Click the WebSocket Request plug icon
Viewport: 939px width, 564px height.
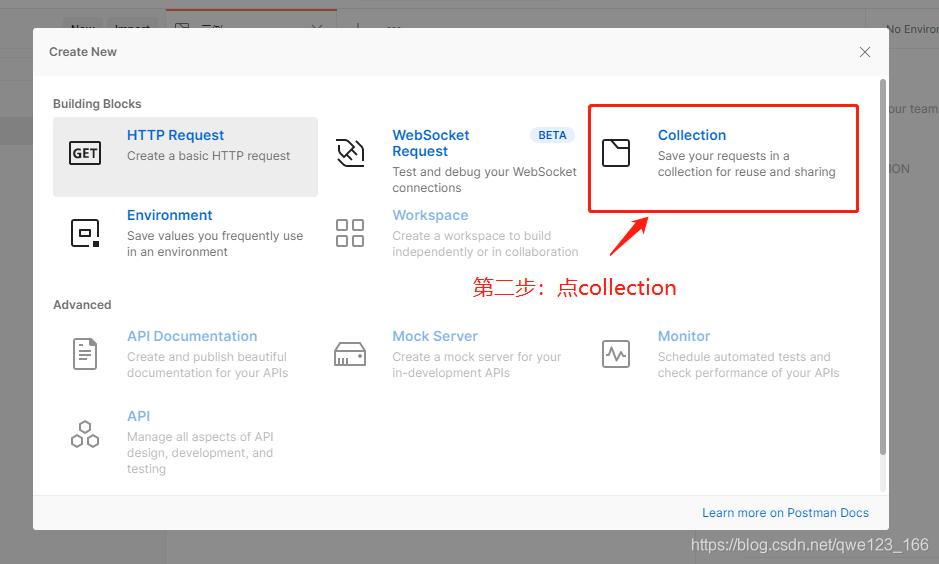(350, 153)
